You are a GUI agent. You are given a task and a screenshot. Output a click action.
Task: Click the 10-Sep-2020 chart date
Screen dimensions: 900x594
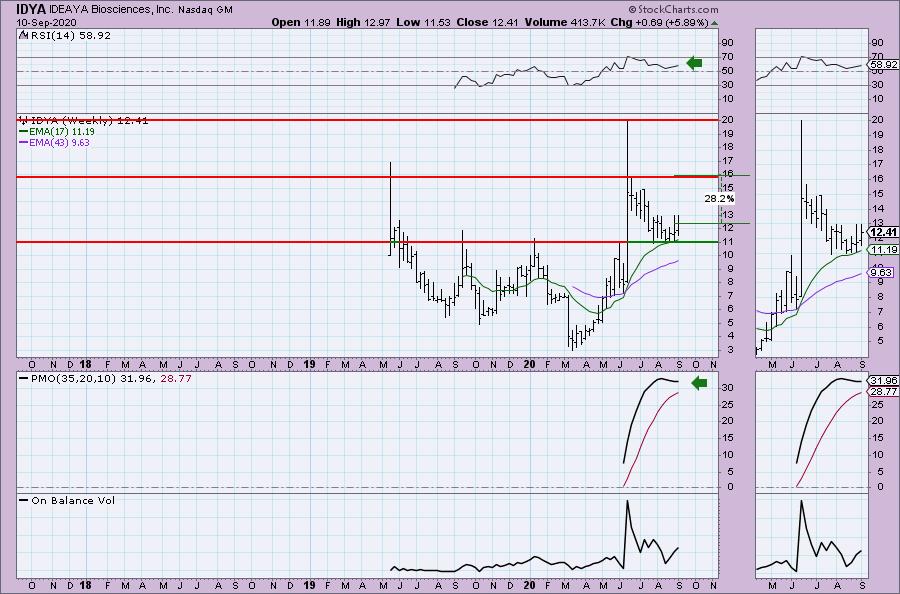tap(46, 22)
